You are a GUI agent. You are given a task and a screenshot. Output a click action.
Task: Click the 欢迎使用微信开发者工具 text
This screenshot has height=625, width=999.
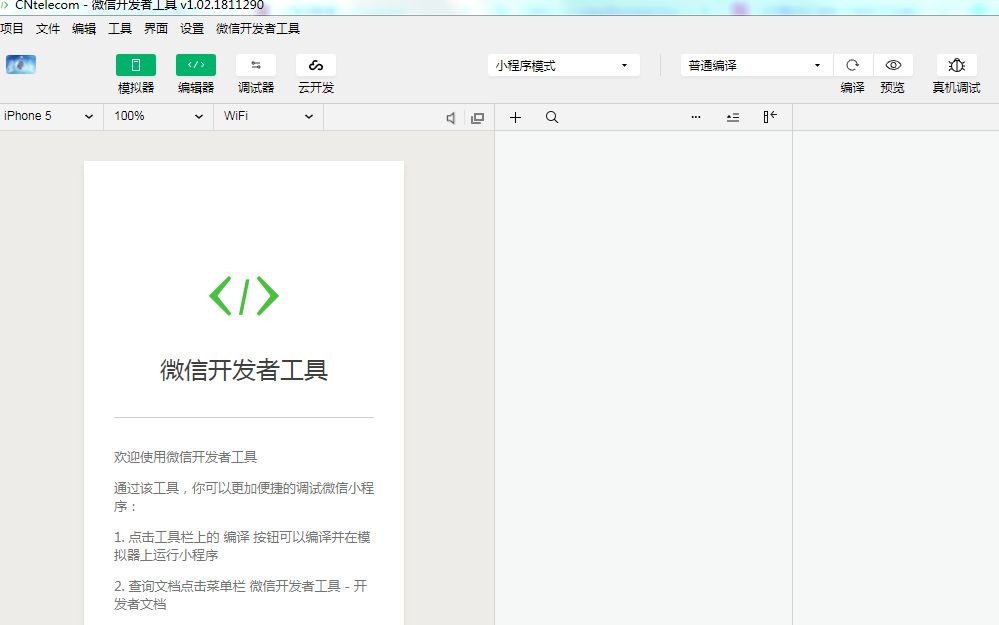pos(185,457)
